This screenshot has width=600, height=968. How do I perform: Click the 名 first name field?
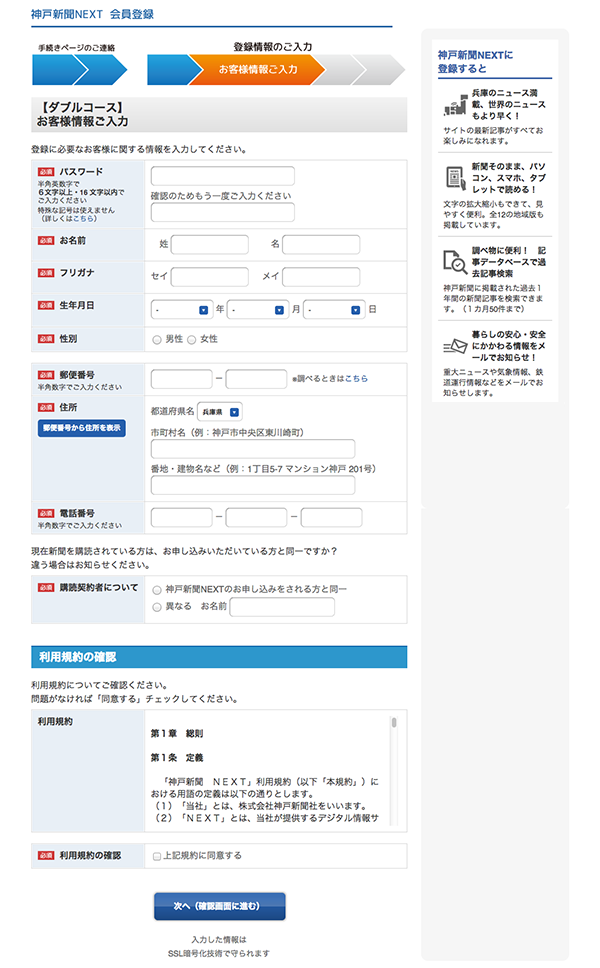point(321,244)
